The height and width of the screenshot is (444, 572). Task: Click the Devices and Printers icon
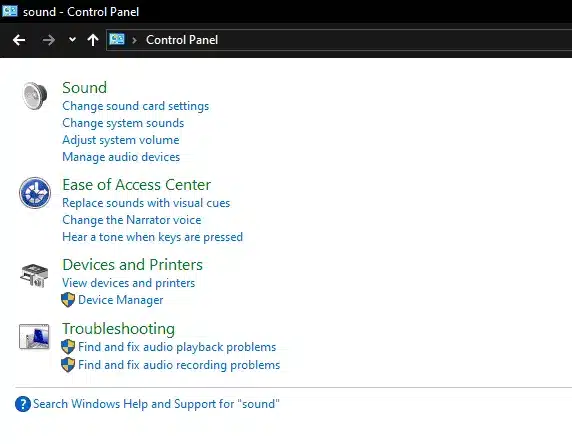34,275
